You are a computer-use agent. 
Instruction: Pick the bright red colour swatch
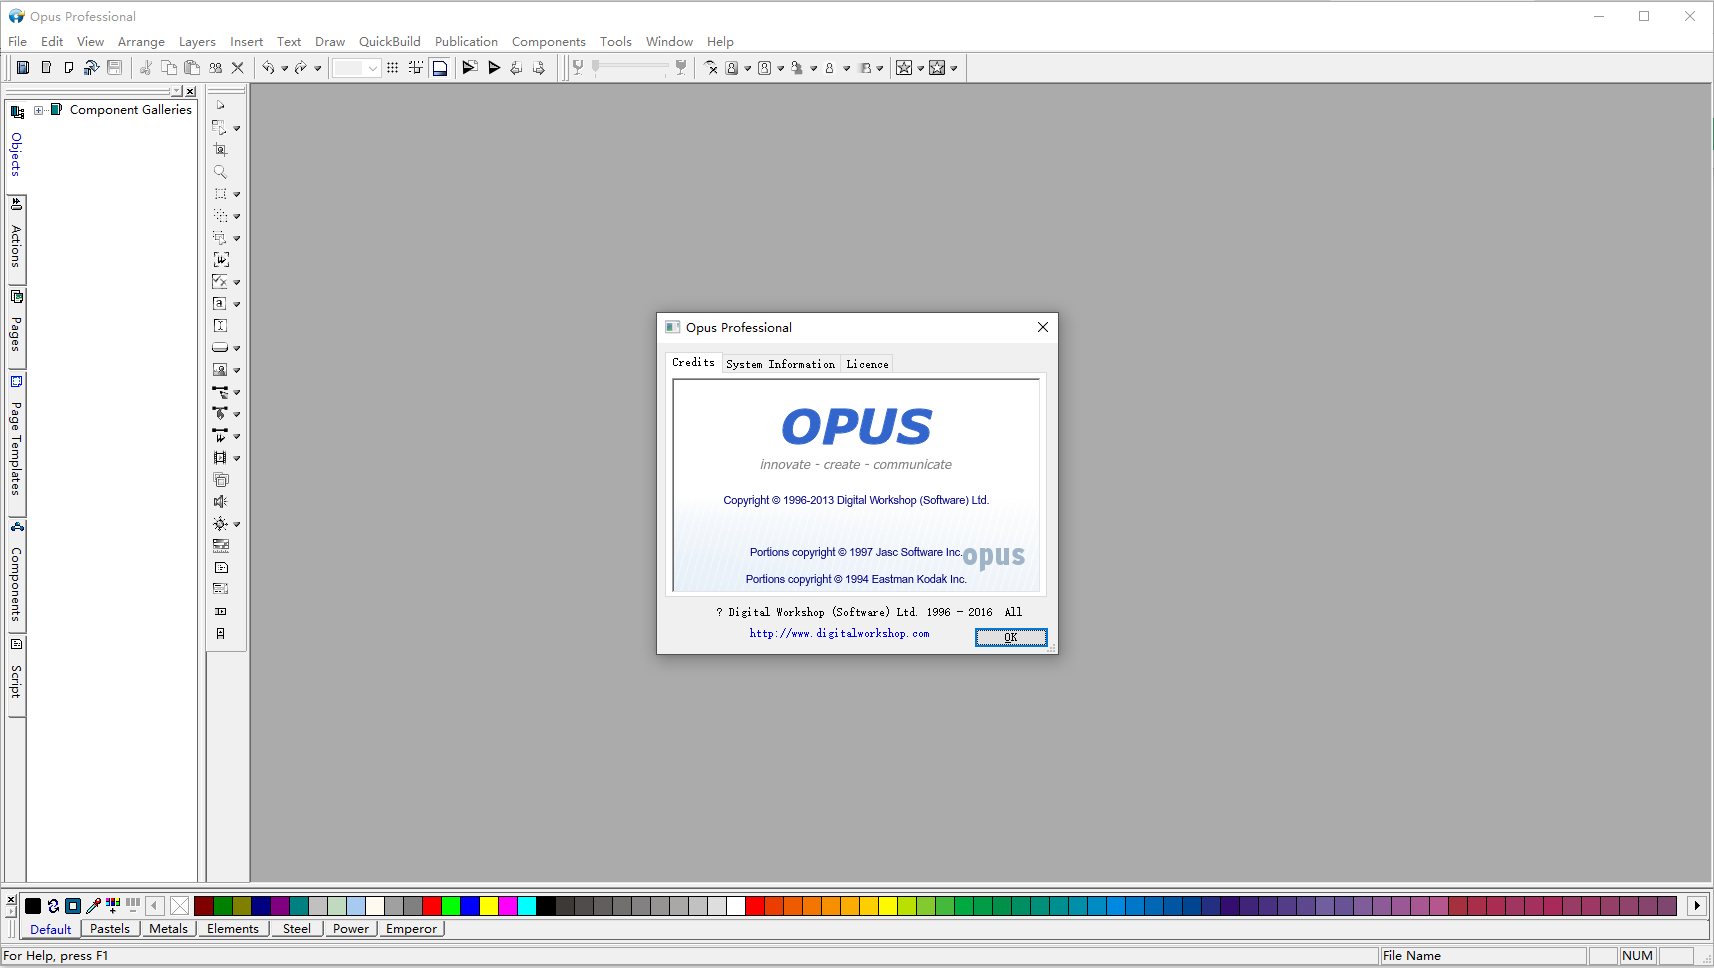pos(432,906)
